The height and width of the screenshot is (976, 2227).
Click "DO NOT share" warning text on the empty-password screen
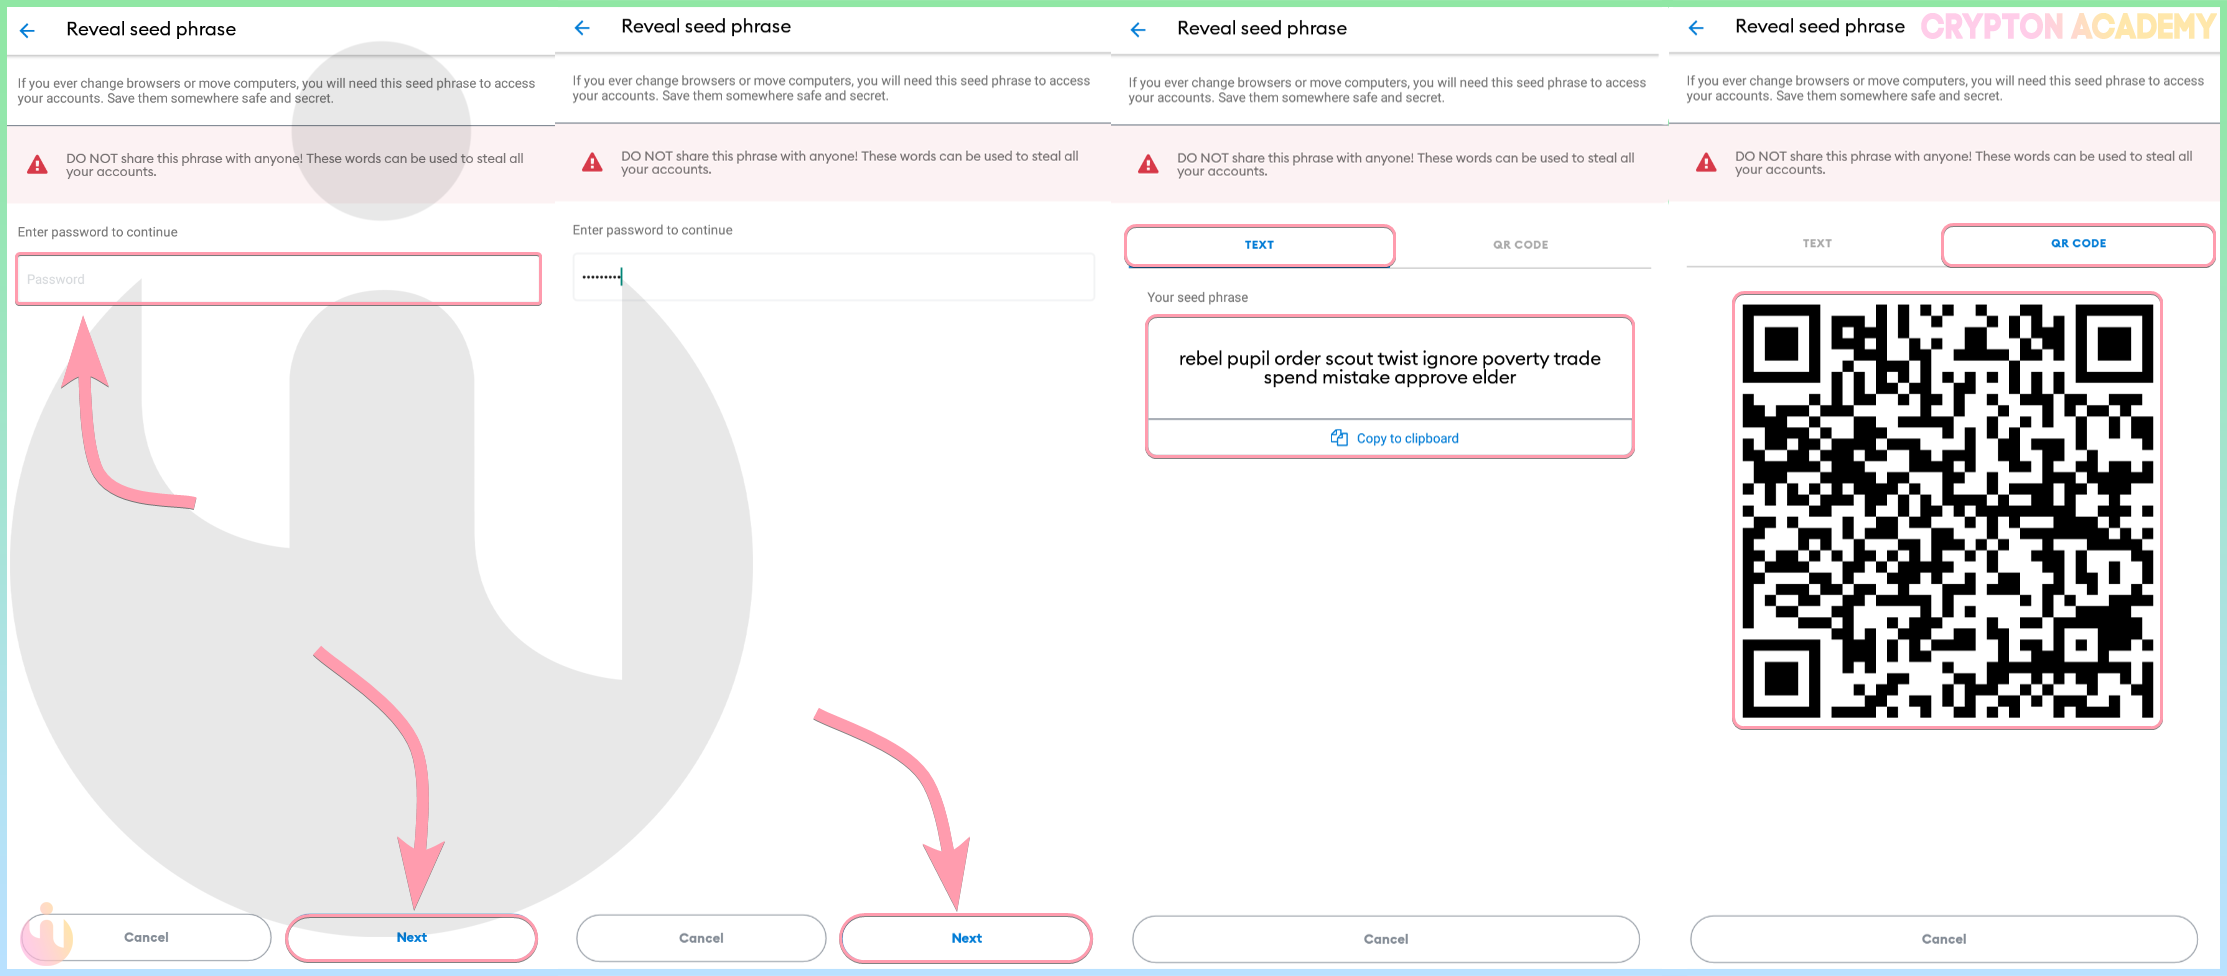pos(295,165)
